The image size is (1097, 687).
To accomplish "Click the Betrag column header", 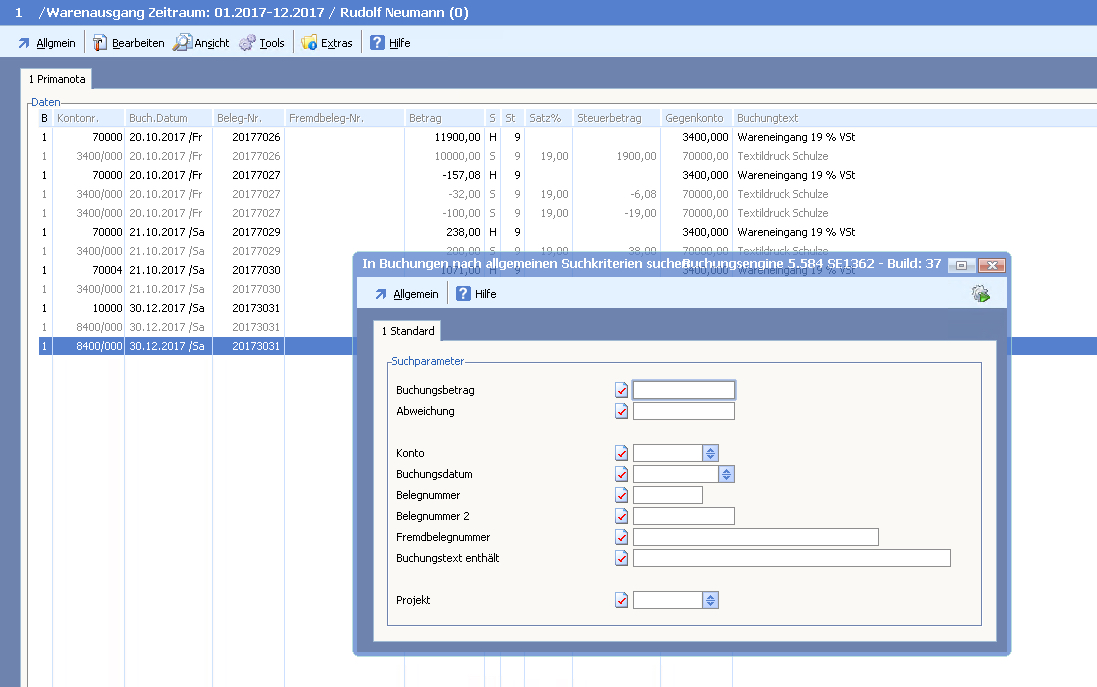I will click(443, 118).
